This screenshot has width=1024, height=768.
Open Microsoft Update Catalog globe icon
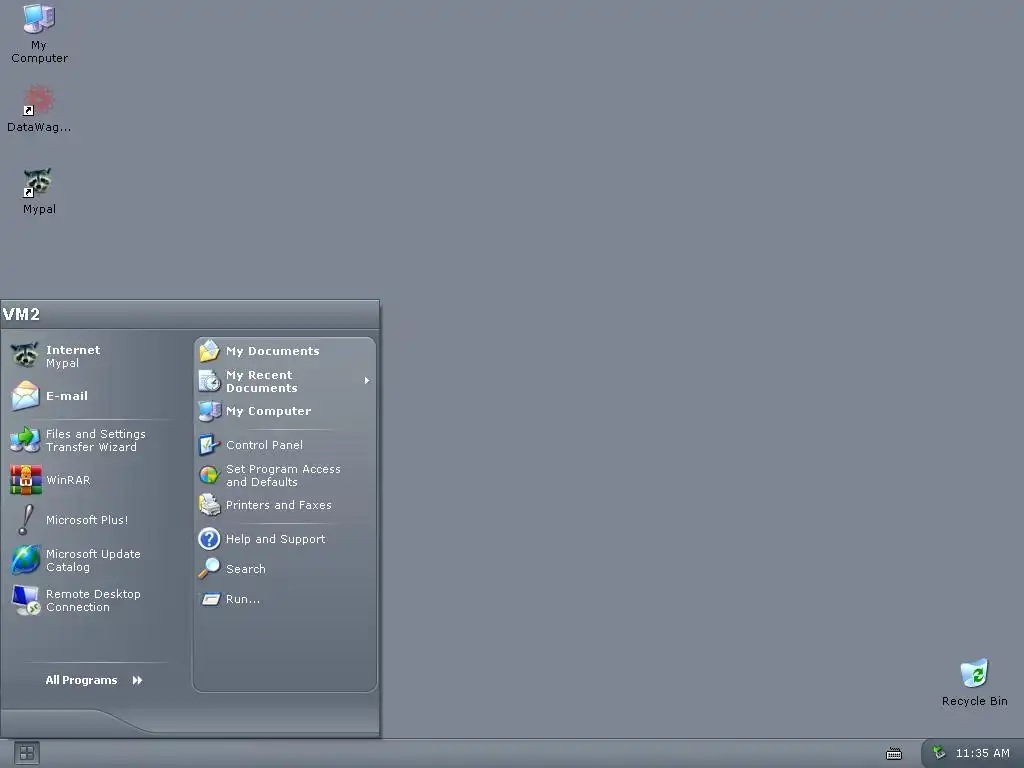25,560
